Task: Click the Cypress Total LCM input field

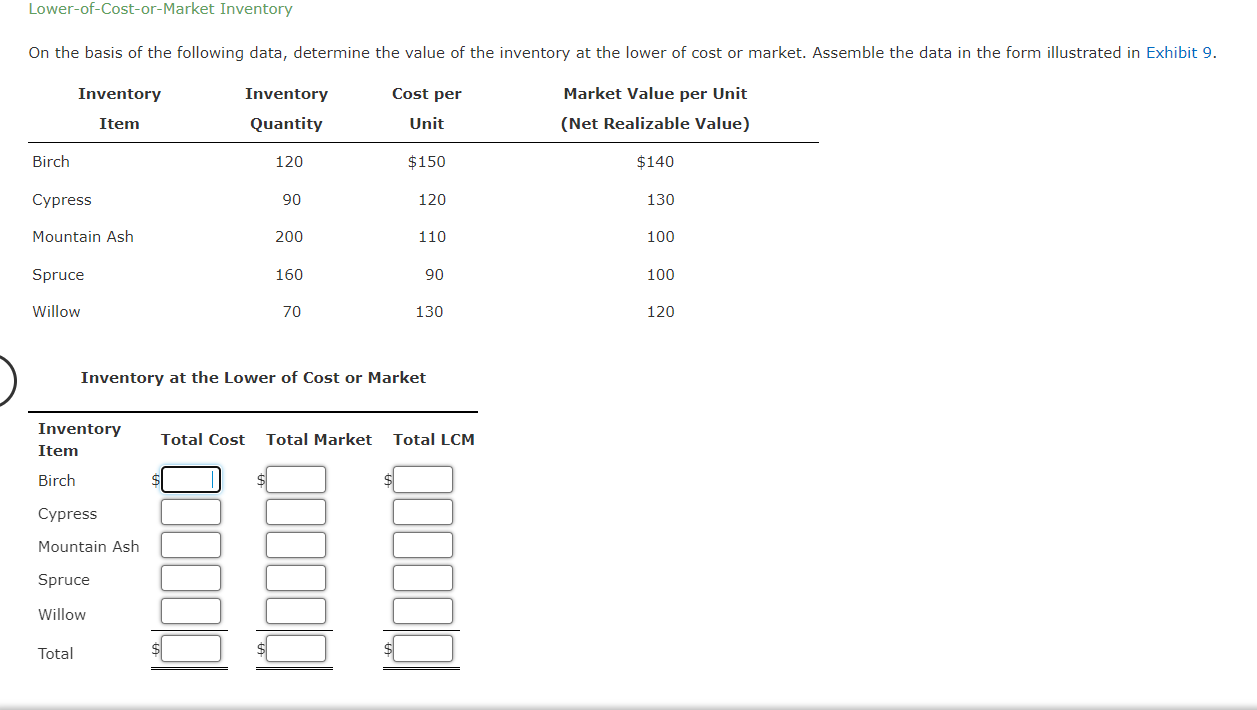Action: (422, 511)
